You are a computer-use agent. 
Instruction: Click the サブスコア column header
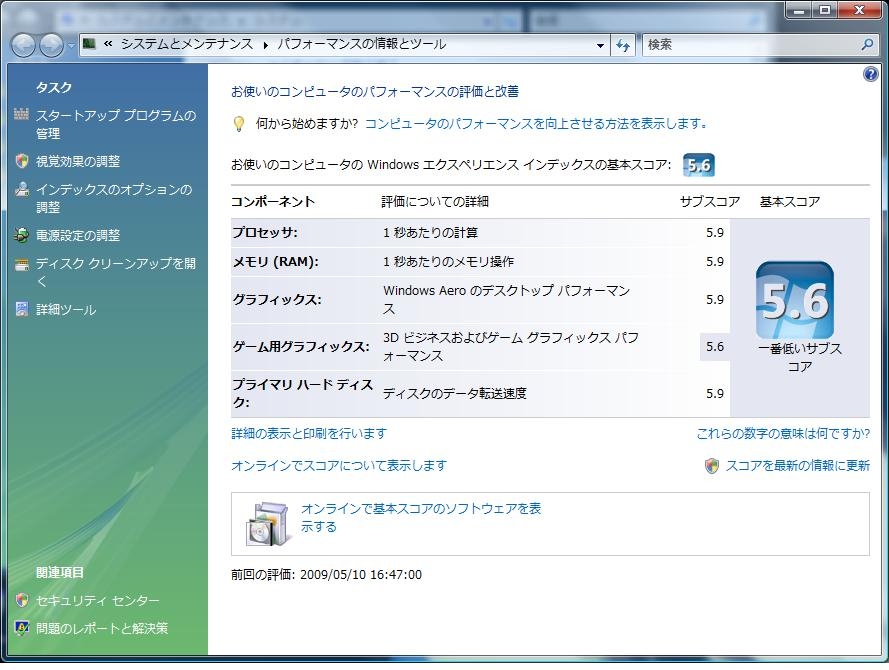point(710,201)
